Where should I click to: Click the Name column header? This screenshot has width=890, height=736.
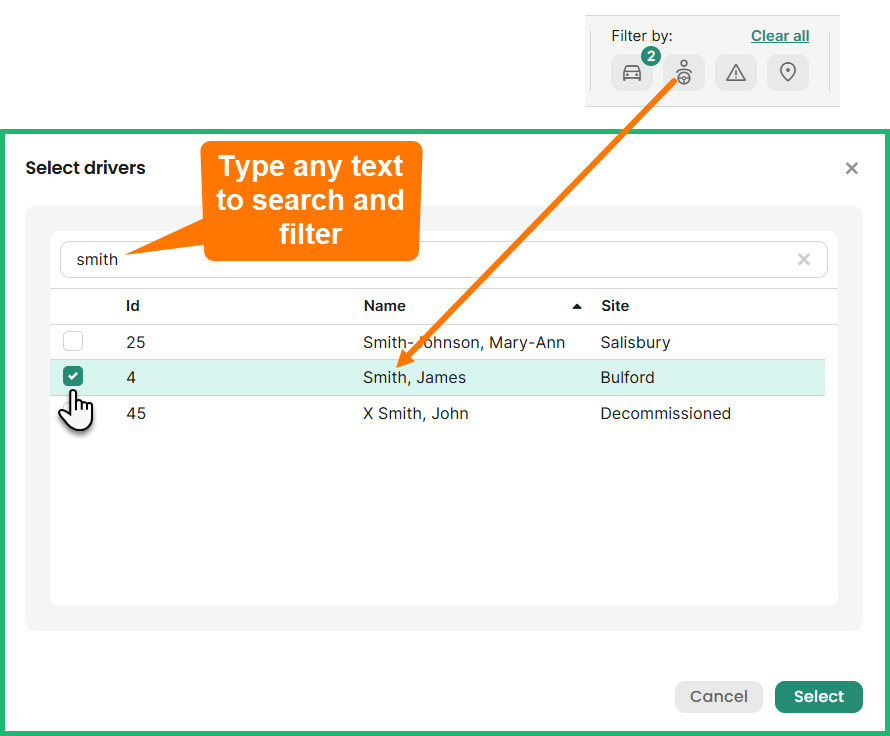point(385,306)
